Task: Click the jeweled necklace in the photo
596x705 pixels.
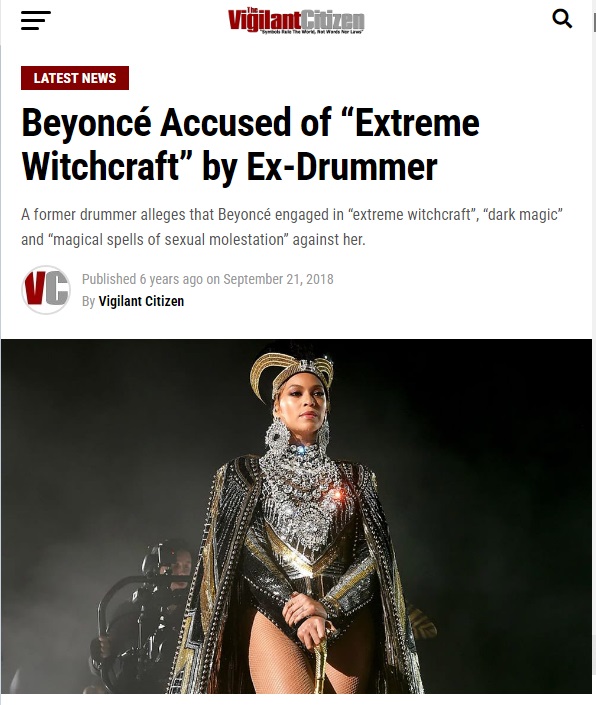Action: pyautogui.click(x=300, y=490)
